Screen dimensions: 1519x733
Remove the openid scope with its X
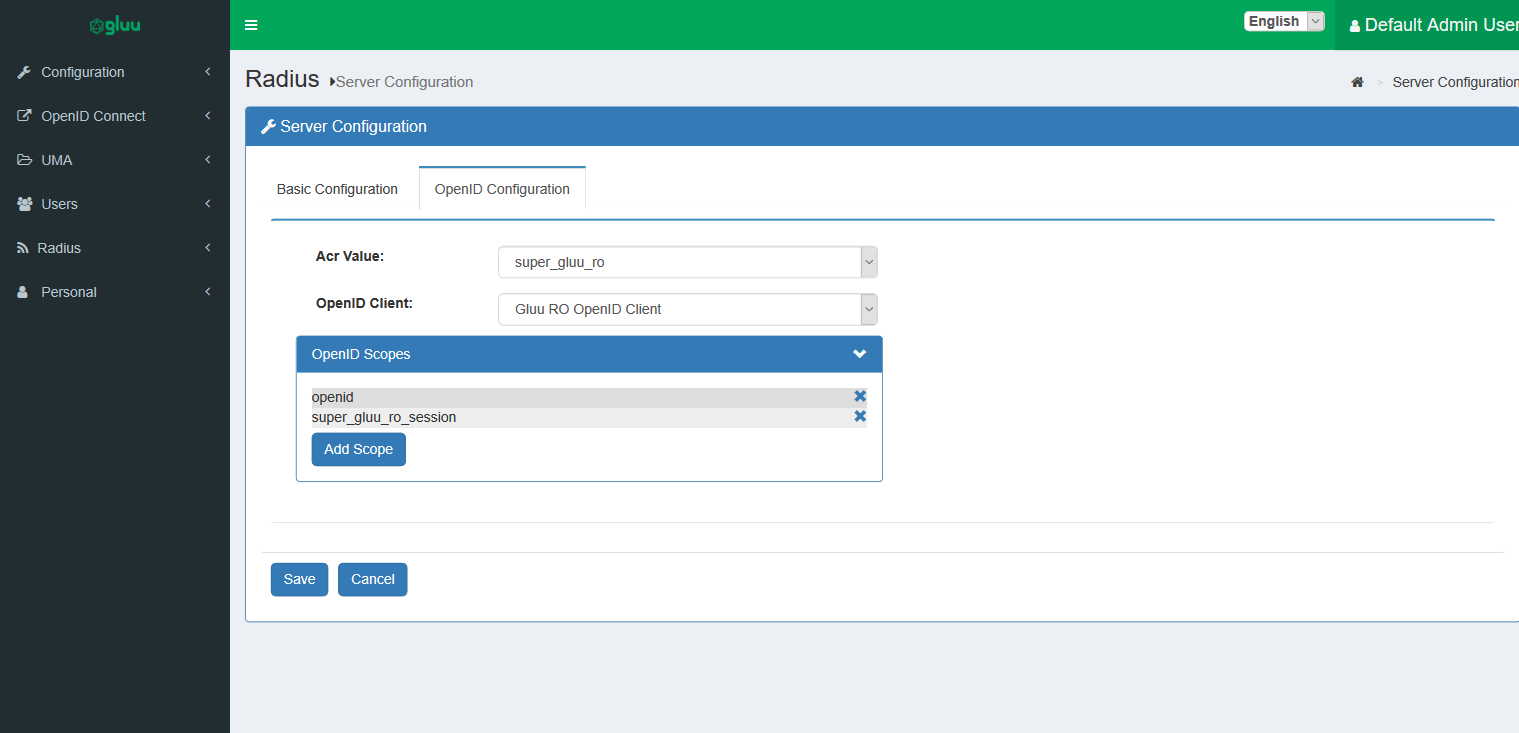tap(859, 395)
